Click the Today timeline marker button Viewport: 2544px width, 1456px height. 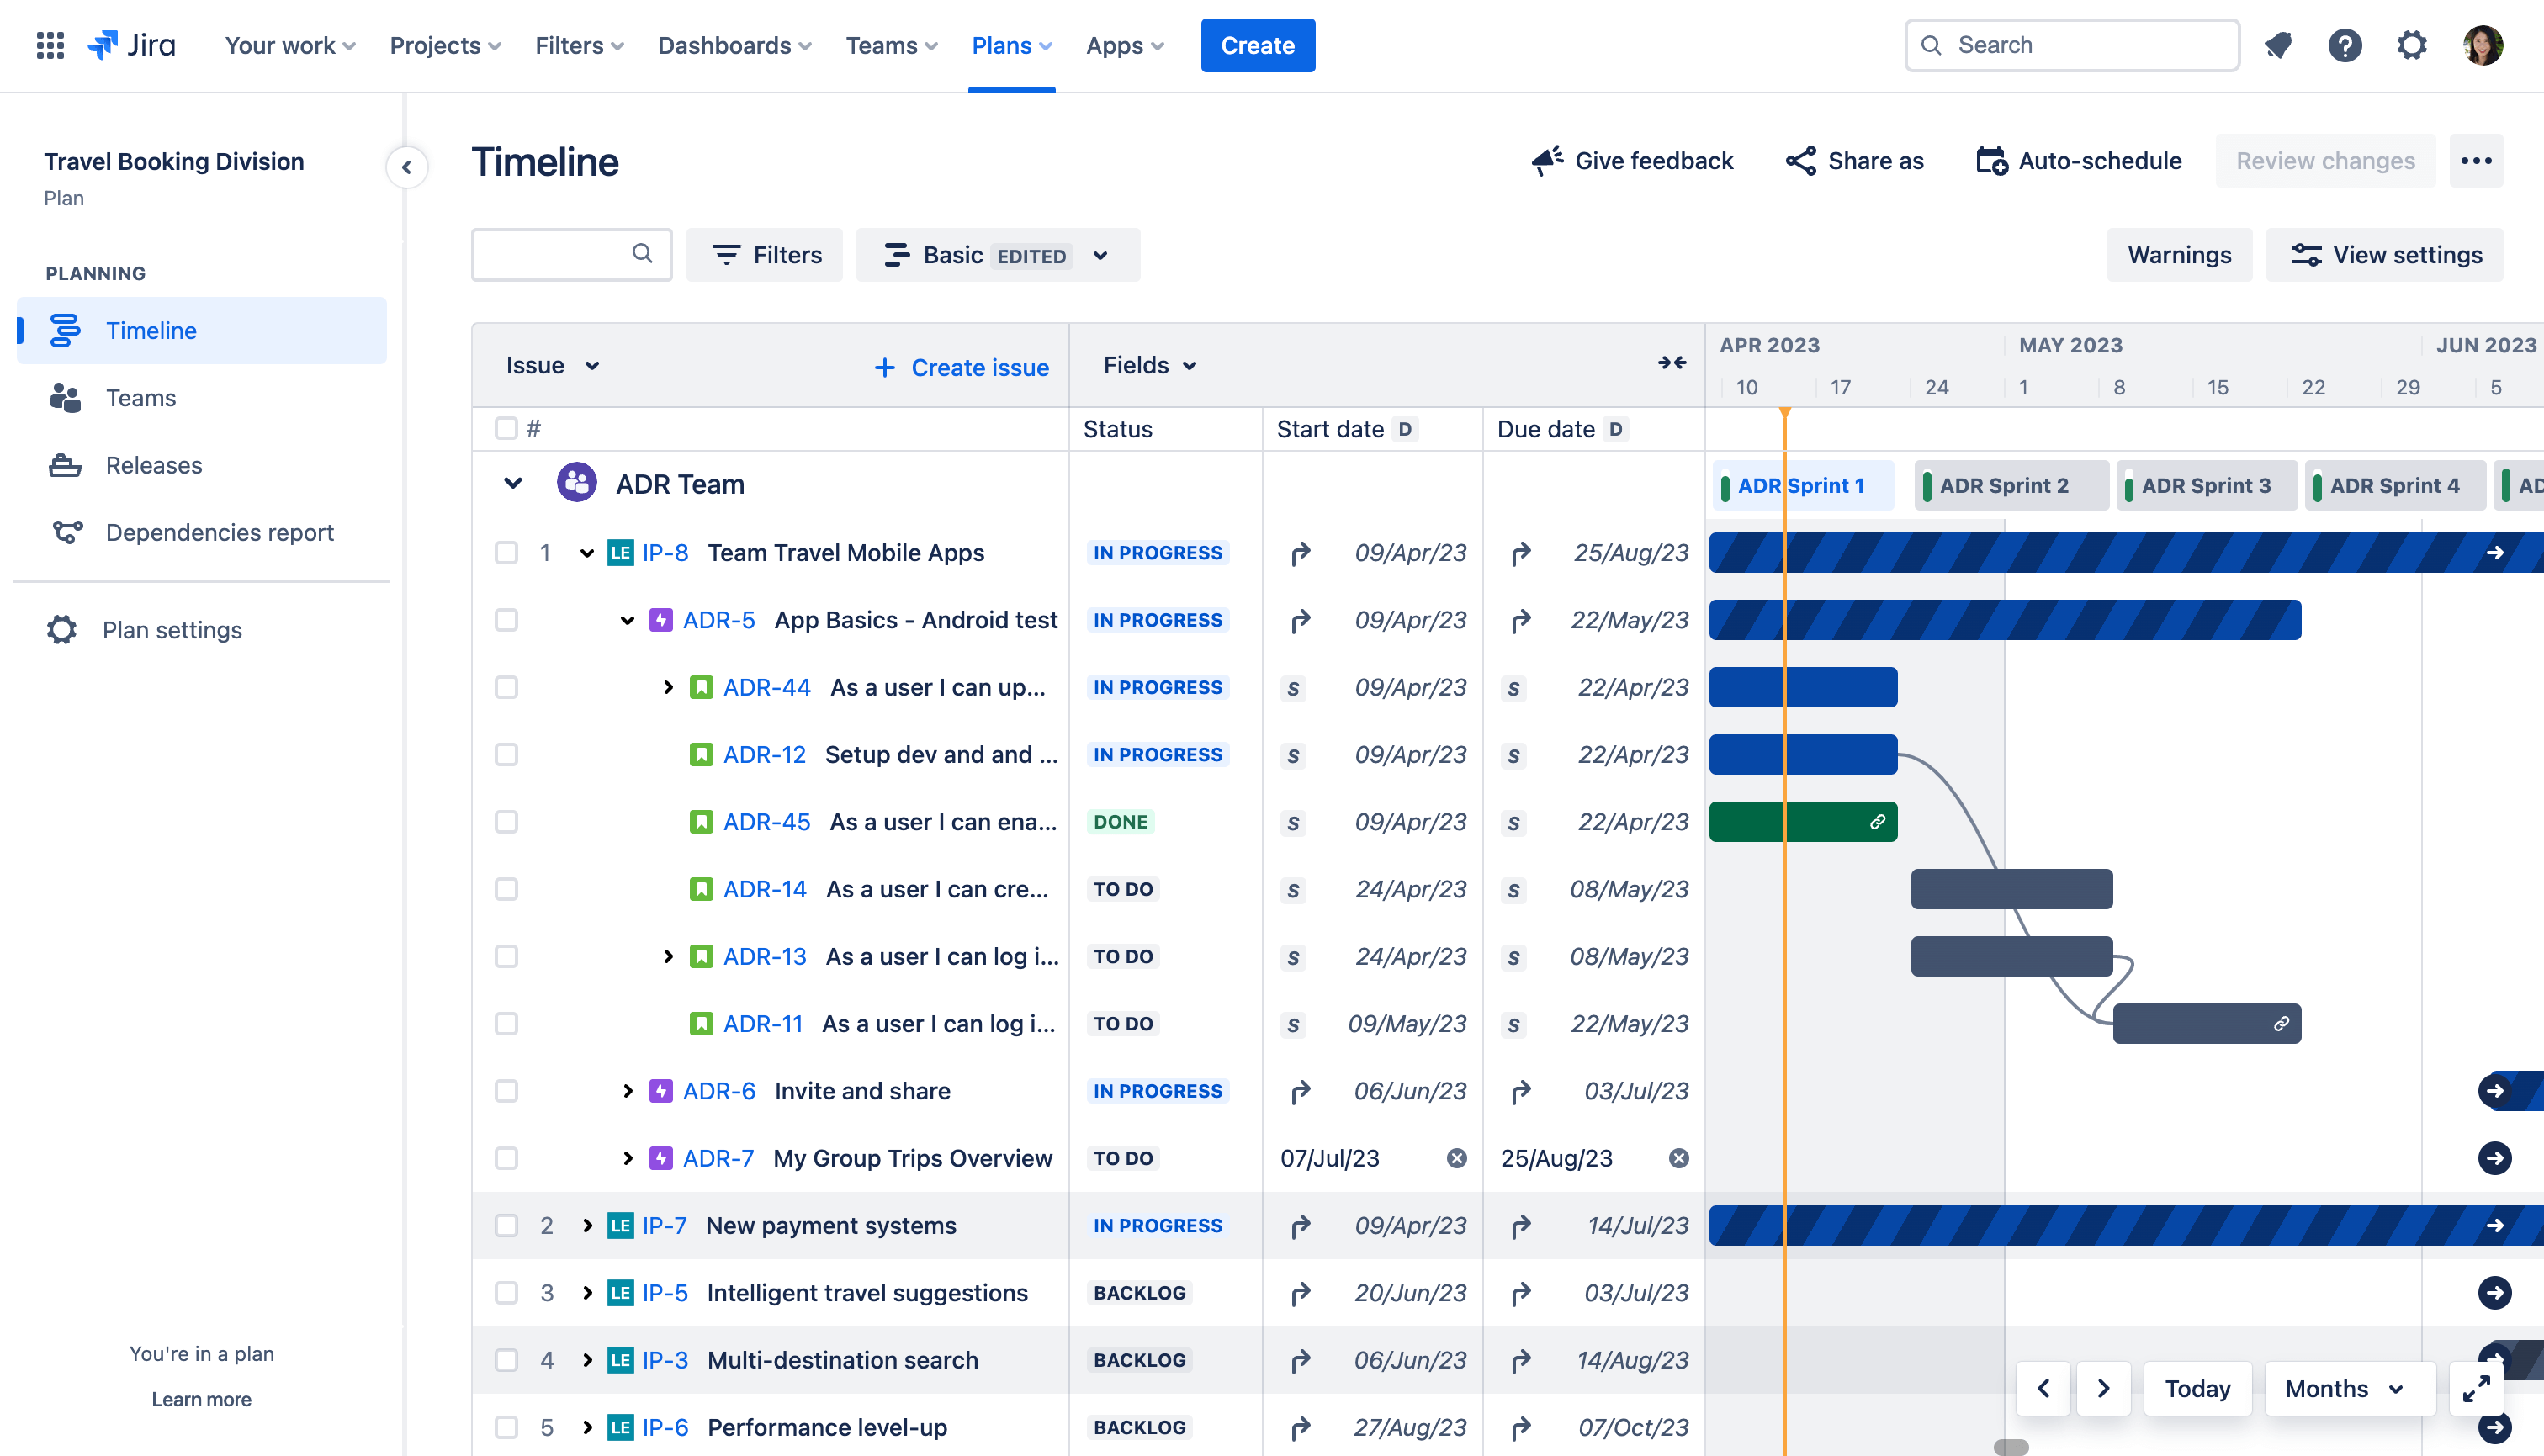(2198, 1388)
